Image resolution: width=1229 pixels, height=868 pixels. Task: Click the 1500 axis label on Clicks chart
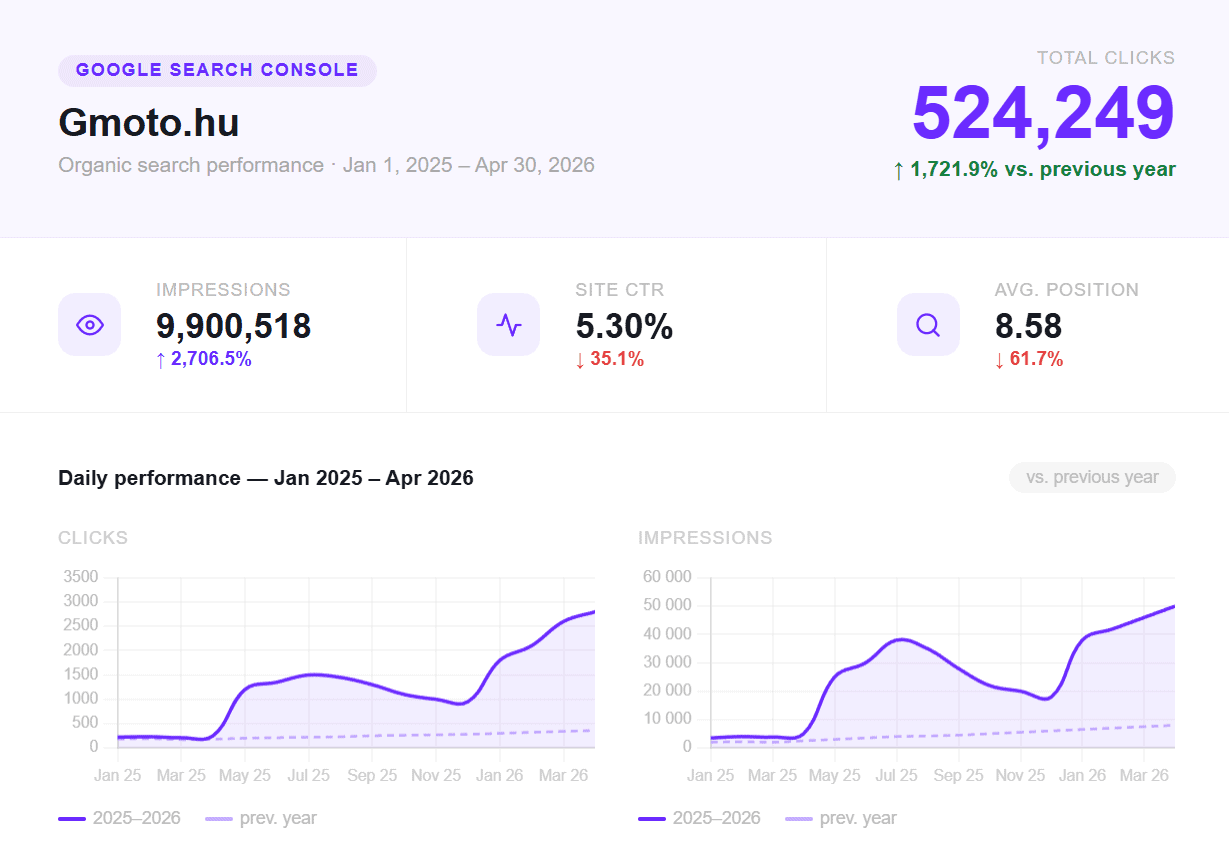(x=81, y=674)
